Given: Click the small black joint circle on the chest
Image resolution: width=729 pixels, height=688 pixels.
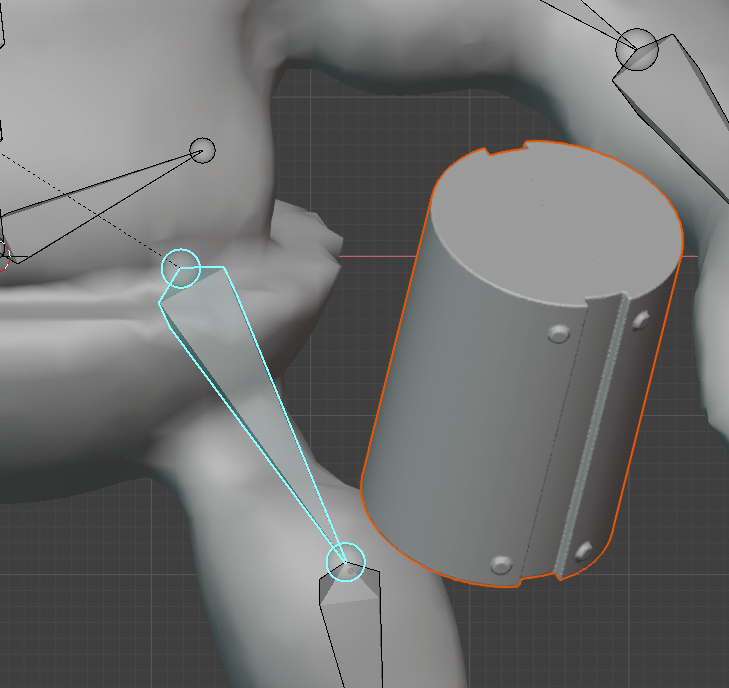Looking at the screenshot, I should coord(203,150).
